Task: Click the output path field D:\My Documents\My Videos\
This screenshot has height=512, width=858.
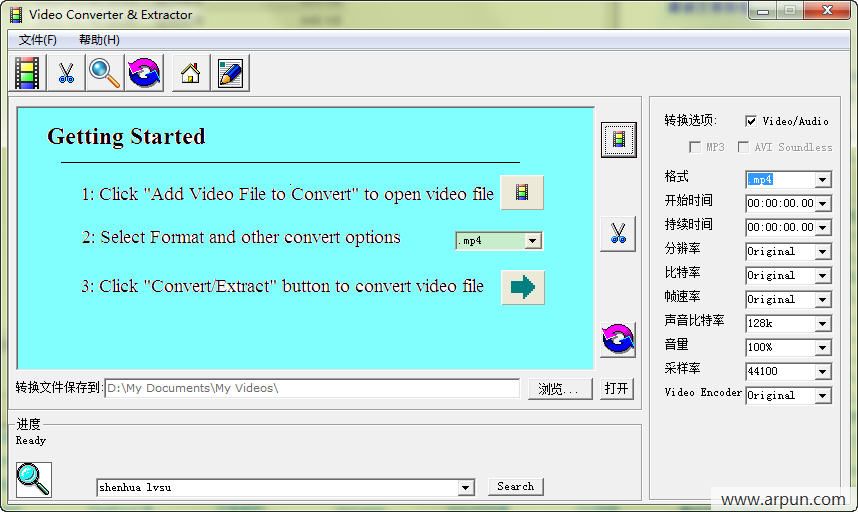Action: click(x=312, y=388)
